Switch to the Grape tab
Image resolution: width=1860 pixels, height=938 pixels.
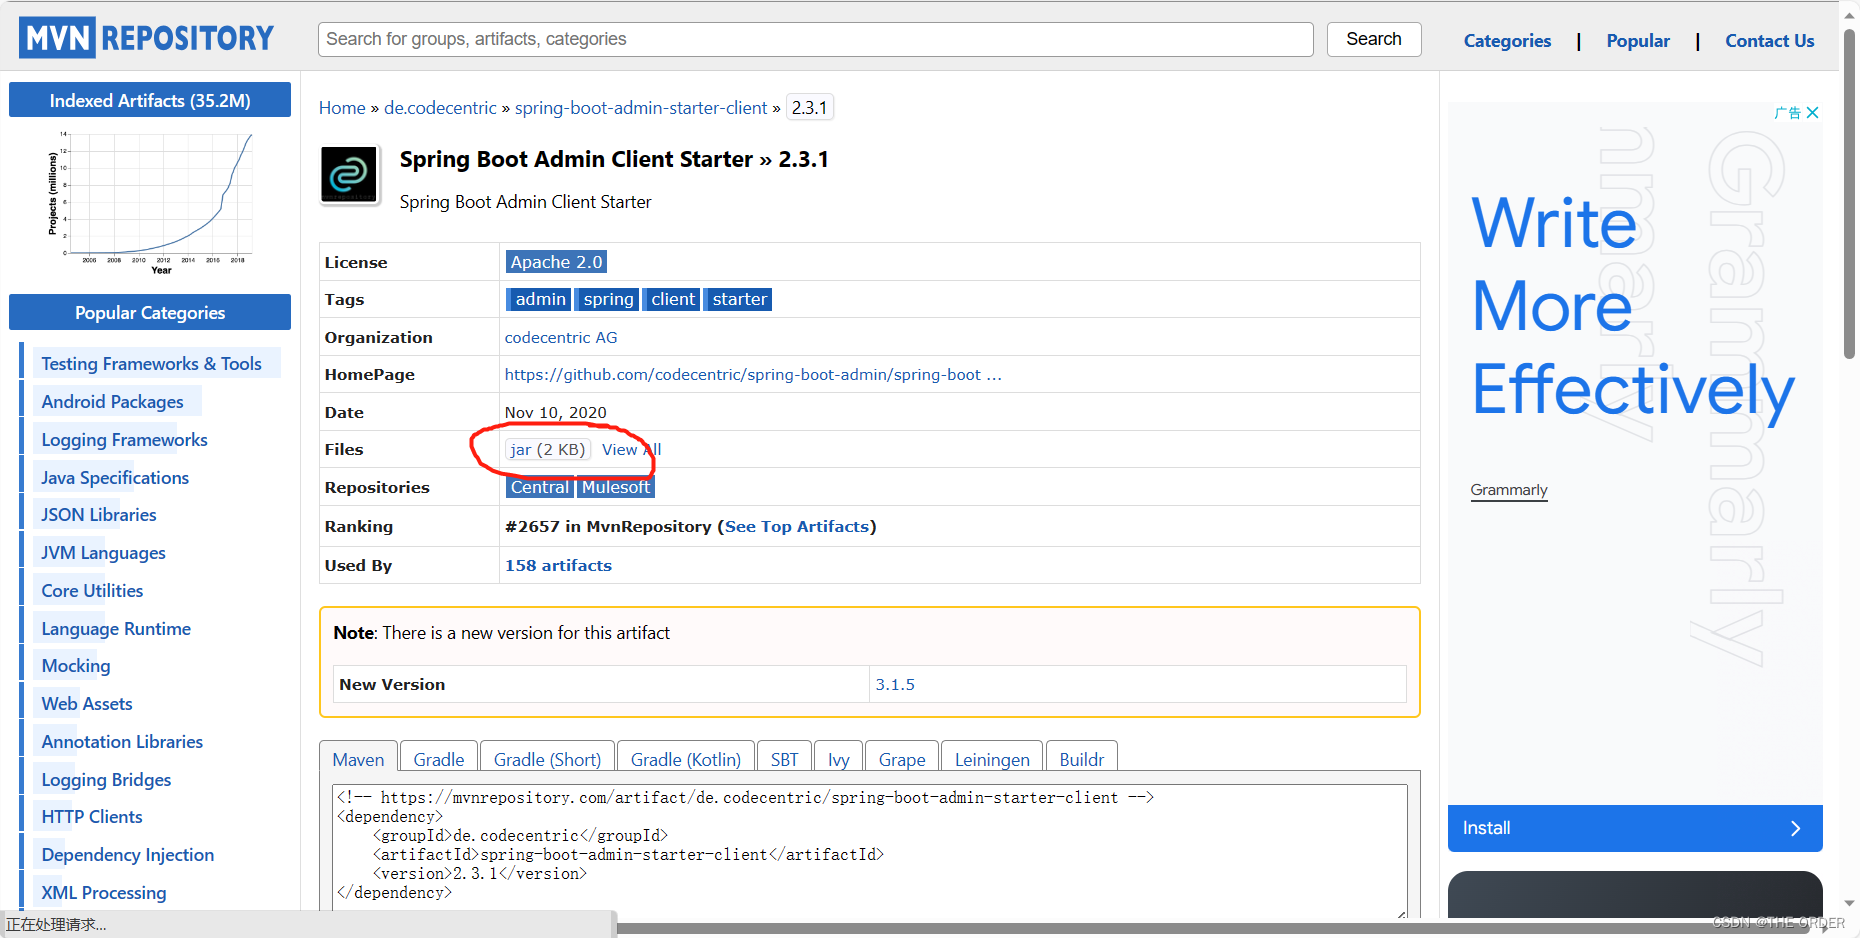coord(902,759)
